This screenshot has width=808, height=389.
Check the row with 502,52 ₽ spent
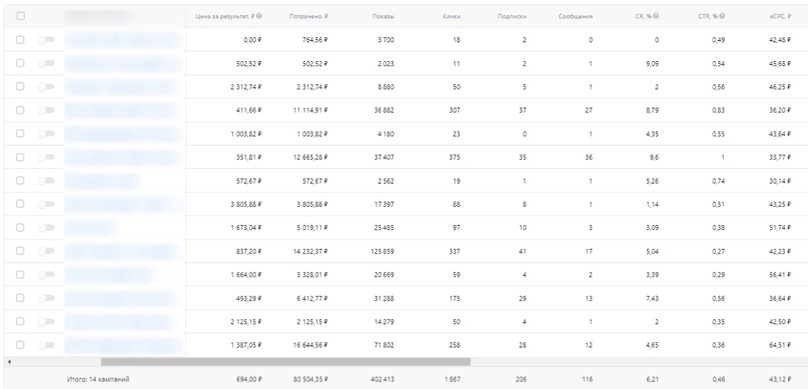click(20, 63)
